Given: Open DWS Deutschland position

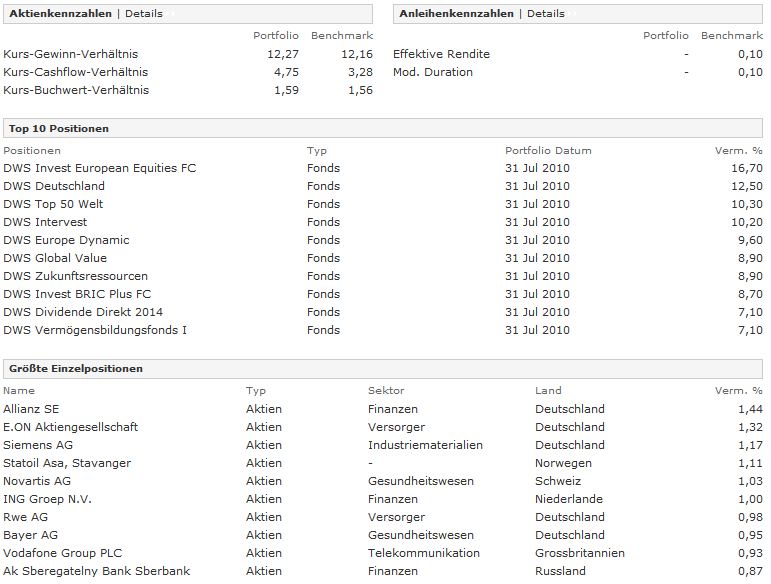Looking at the screenshot, I should click(54, 186).
